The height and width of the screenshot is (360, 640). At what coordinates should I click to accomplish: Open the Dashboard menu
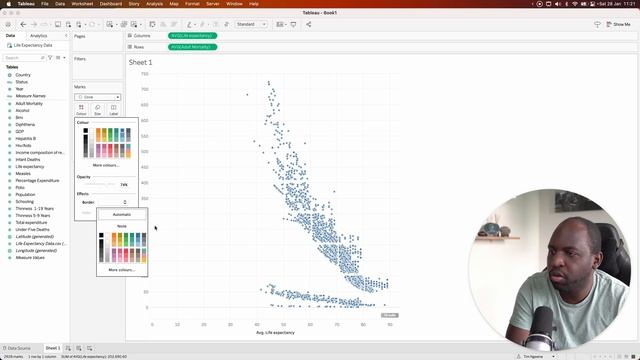(x=111, y=4)
